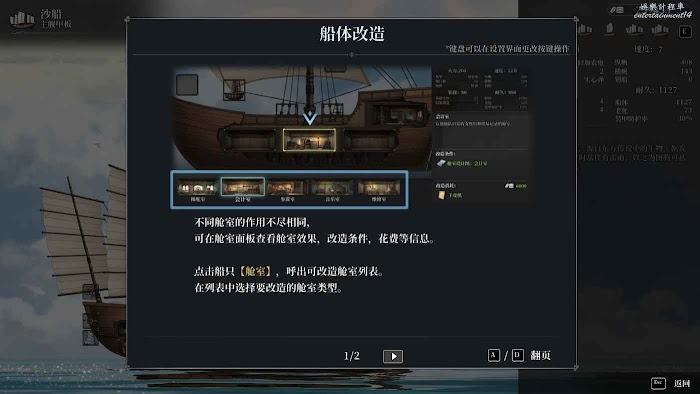The width and height of the screenshot is (700, 394).
Task: Click the blue downward arrow marker above cabin
Action: click(x=309, y=117)
